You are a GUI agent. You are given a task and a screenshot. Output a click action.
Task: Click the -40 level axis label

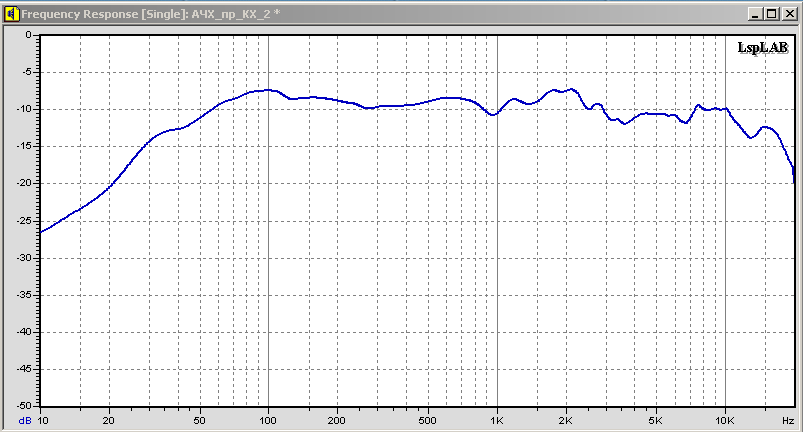[x=24, y=332]
